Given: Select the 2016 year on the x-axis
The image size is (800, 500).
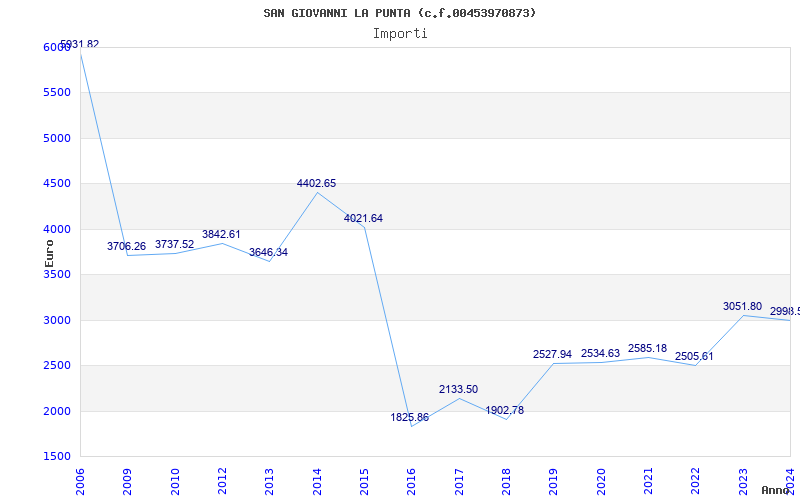Looking at the screenshot, I should pos(412,479).
